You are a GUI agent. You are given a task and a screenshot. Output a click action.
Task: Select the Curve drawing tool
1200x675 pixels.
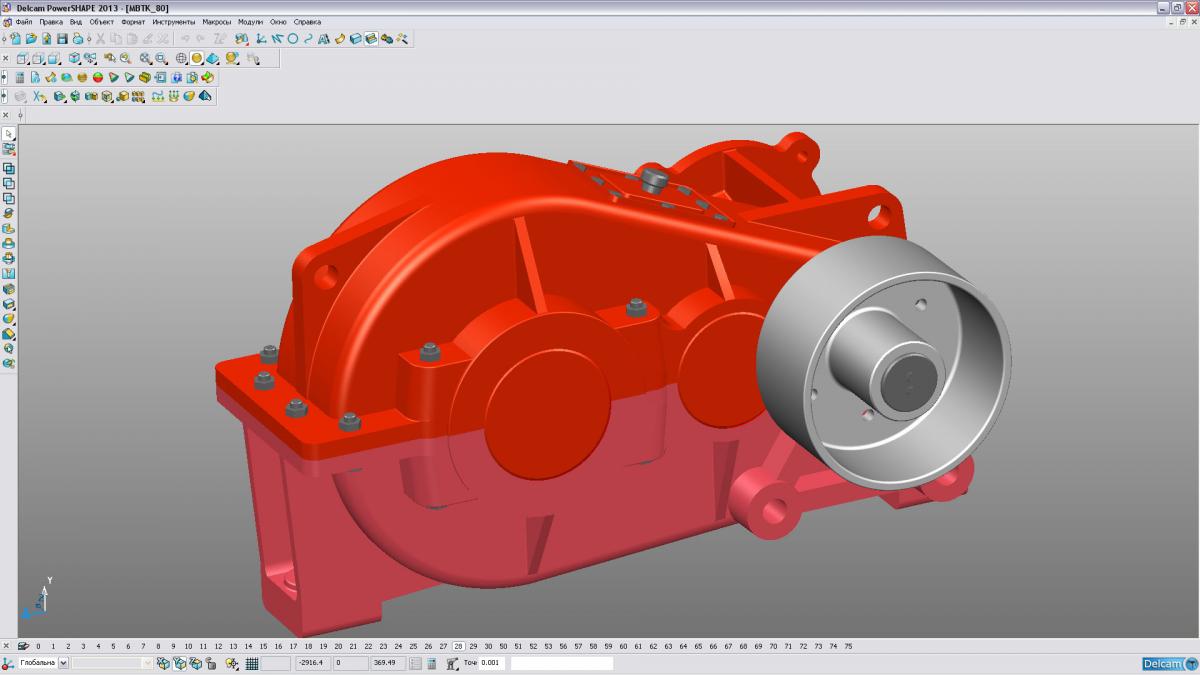coord(308,38)
